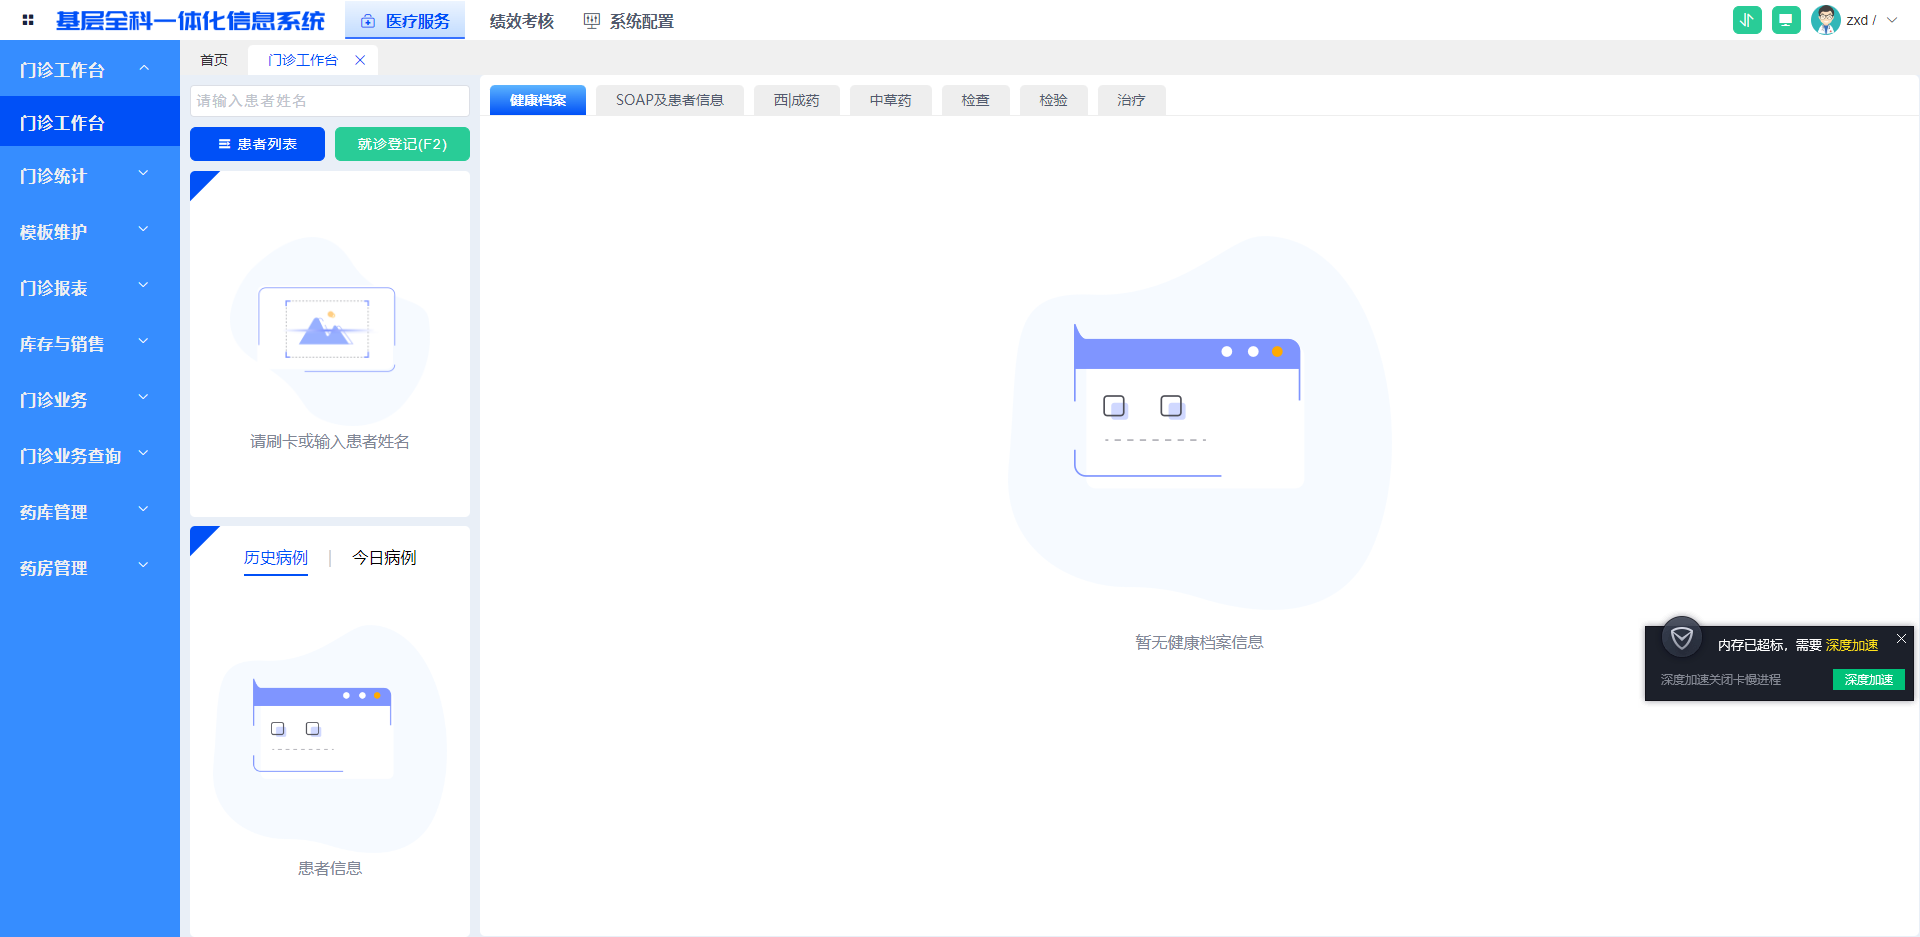Expand the 模板维护 sidebar menu
The height and width of the screenshot is (937, 1920).
click(x=90, y=231)
